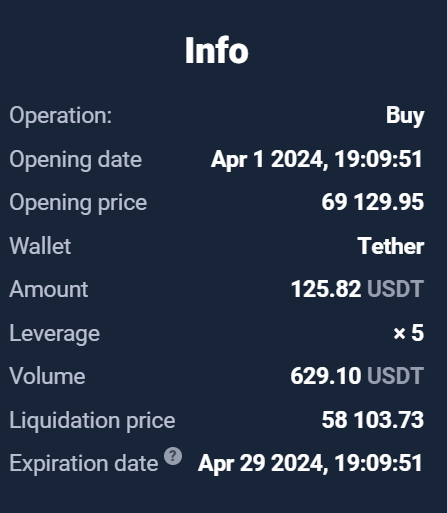Click the Operation label

(61, 116)
